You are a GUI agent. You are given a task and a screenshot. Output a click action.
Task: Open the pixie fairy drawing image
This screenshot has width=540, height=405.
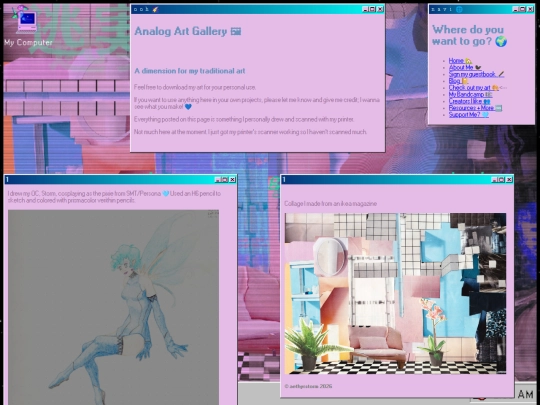pos(113,307)
